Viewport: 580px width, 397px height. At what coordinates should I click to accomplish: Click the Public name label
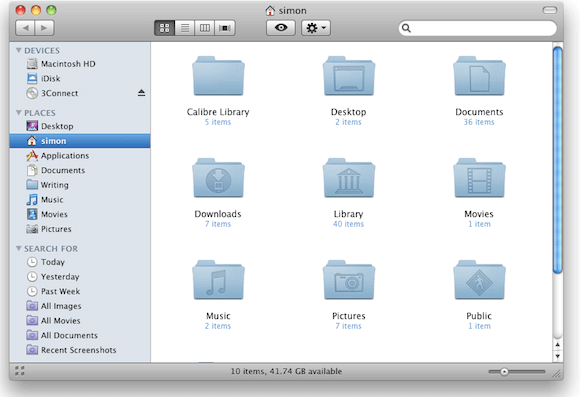point(479,316)
